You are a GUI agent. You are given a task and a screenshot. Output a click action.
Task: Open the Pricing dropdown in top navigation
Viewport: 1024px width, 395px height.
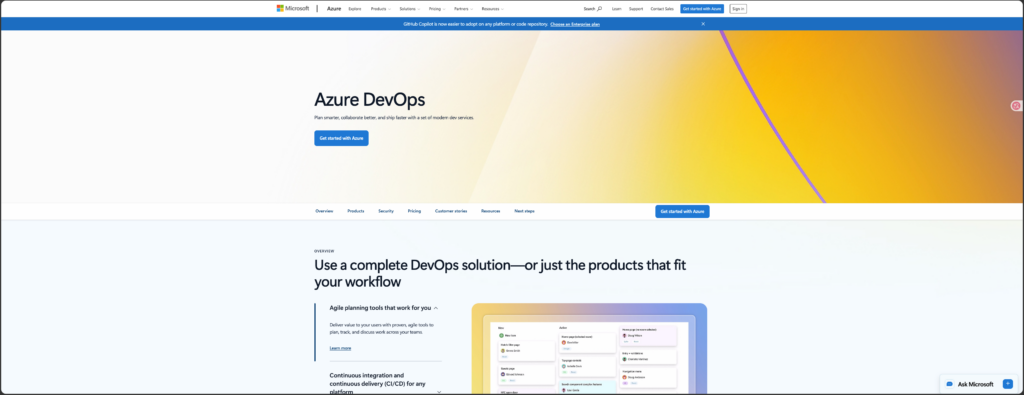pyautogui.click(x=438, y=9)
